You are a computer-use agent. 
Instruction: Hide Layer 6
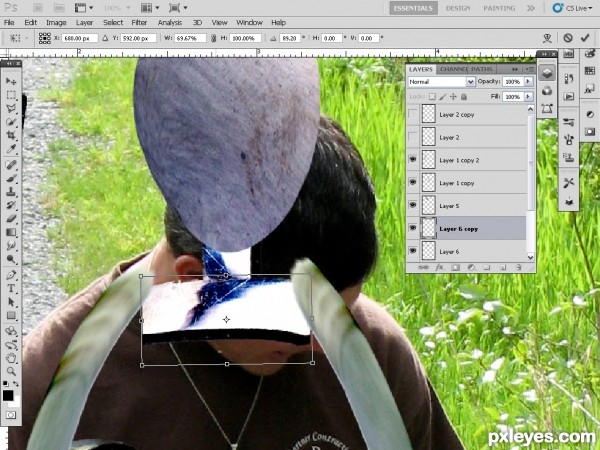(x=413, y=251)
